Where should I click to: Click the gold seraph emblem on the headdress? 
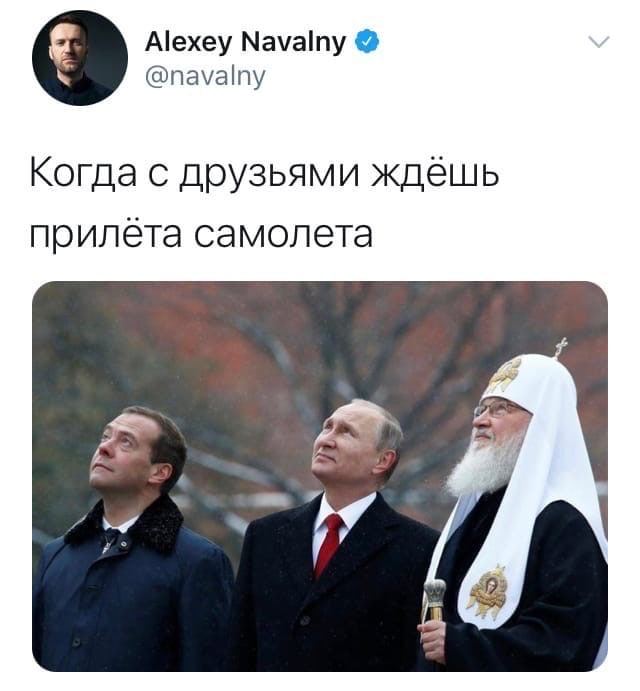[505, 374]
